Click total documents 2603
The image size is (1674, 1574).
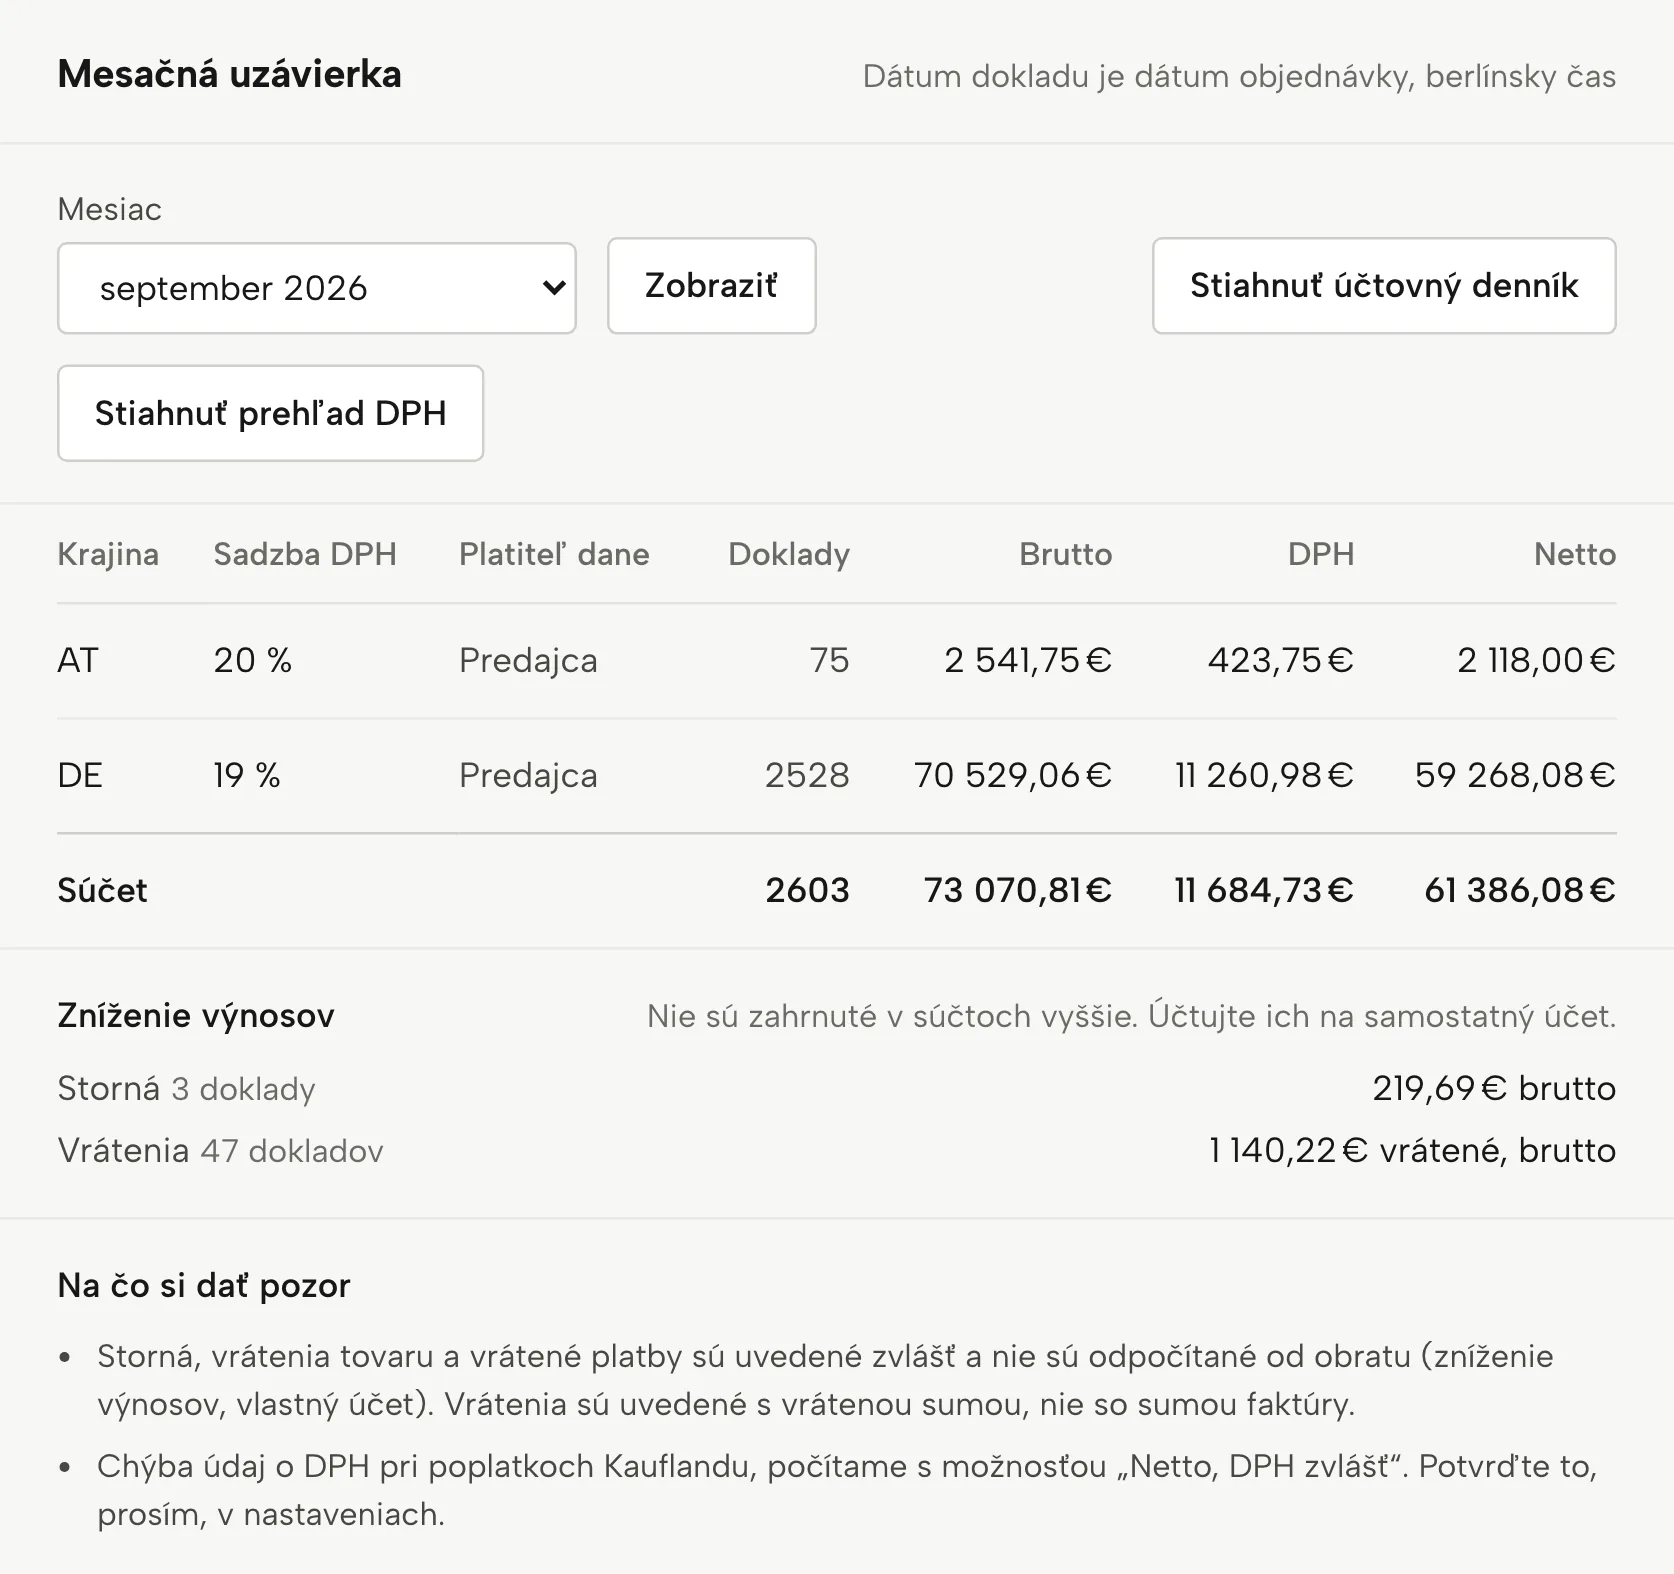(x=807, y=890)
